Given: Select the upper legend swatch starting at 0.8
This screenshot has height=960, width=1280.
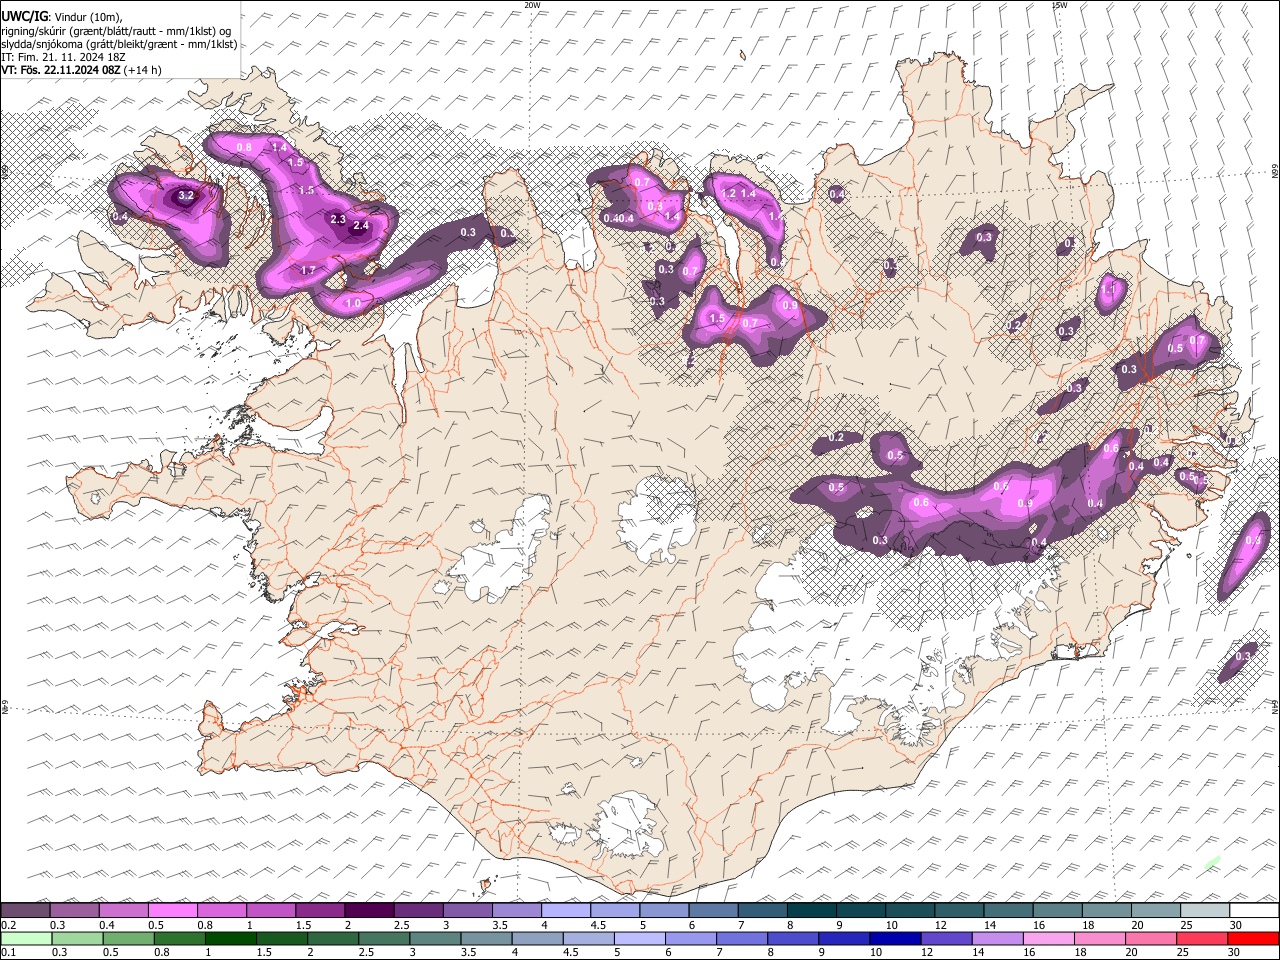Looking at the screenshot, I should 222,910.
